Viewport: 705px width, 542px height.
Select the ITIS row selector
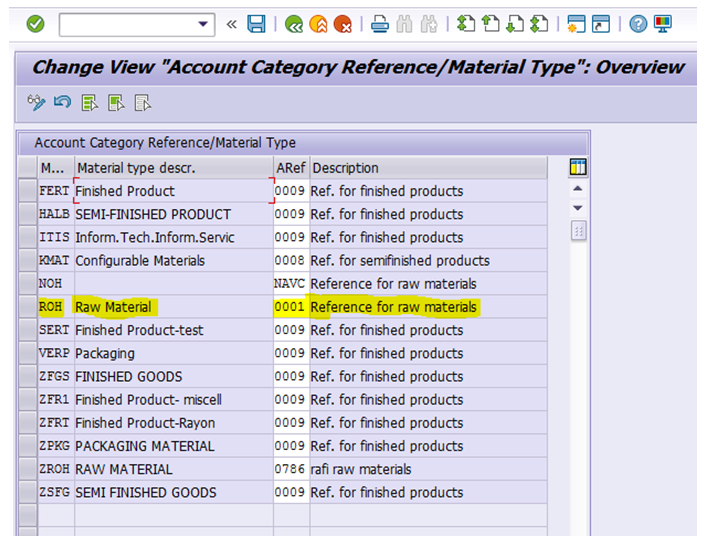tap(27, 237)
